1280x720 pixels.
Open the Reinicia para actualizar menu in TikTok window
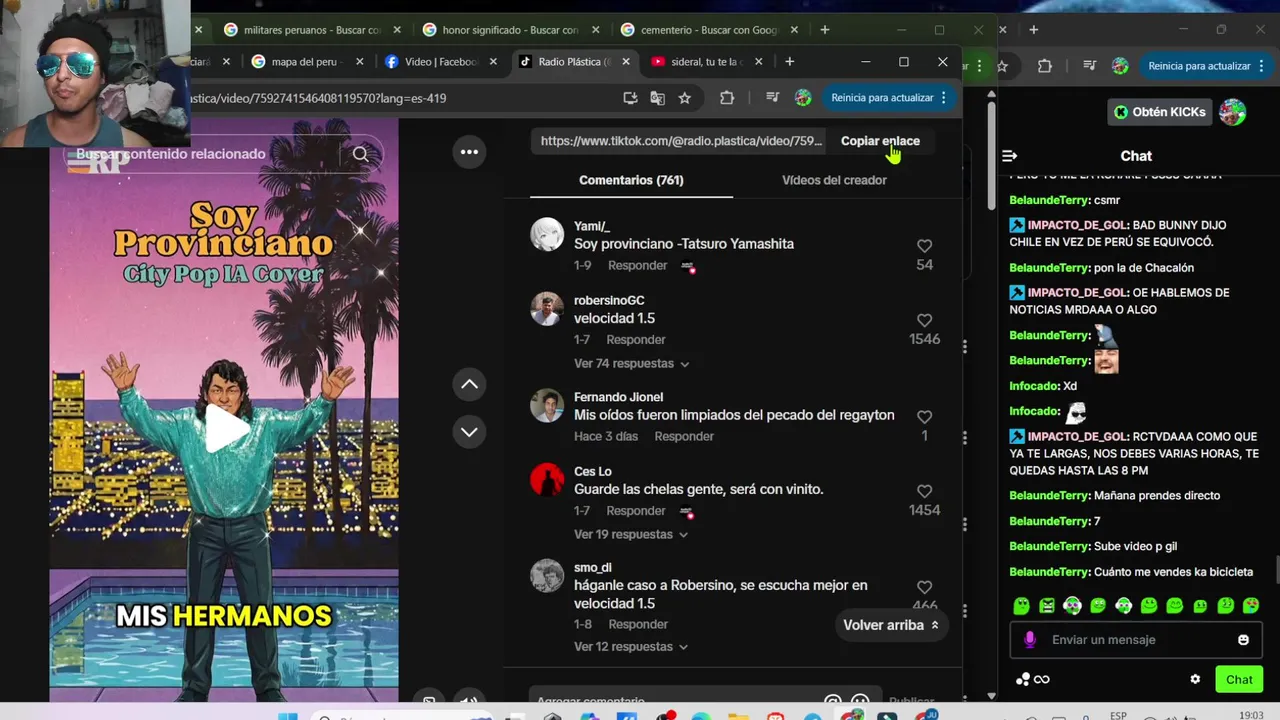click(x=888, y=98)
